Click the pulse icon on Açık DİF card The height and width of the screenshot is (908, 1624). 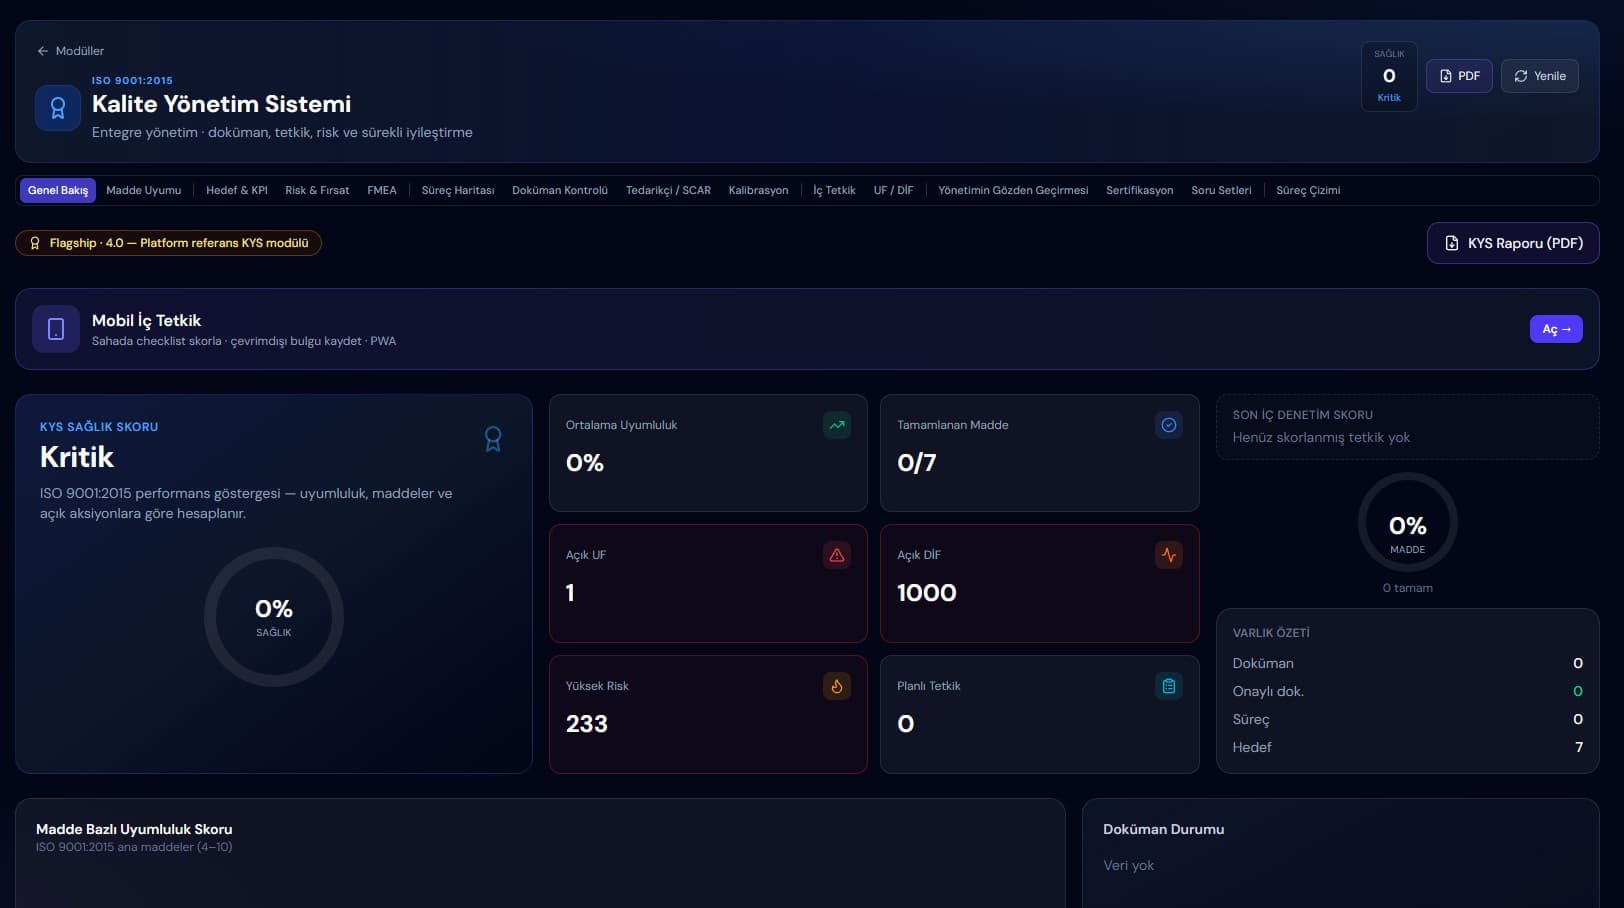[1168, 555]
